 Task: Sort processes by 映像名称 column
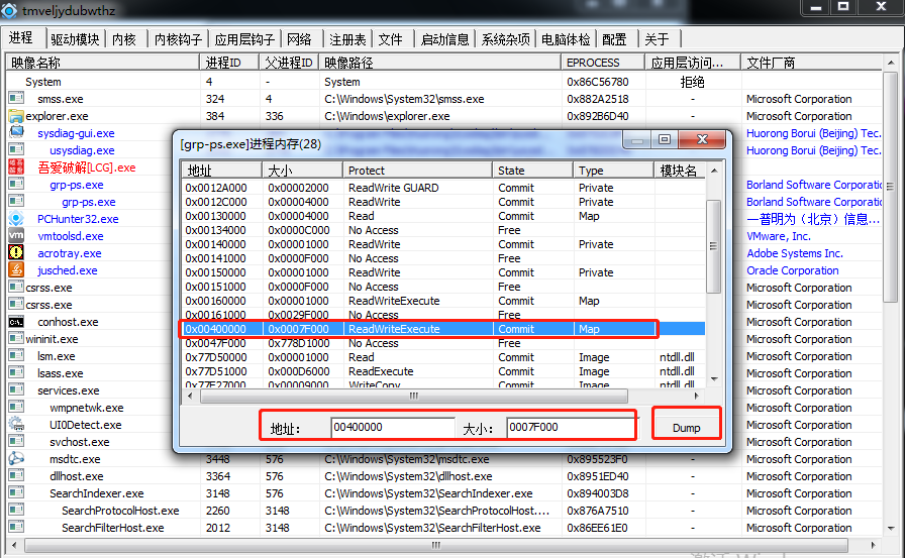(x=103, y=62)
